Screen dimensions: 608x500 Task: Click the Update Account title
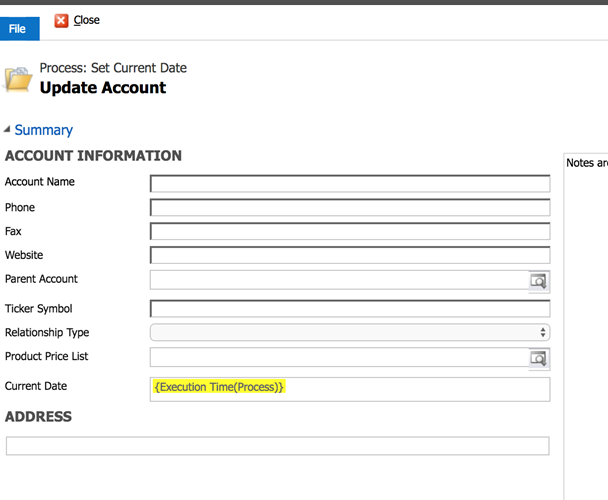click(x=103, y=88)
